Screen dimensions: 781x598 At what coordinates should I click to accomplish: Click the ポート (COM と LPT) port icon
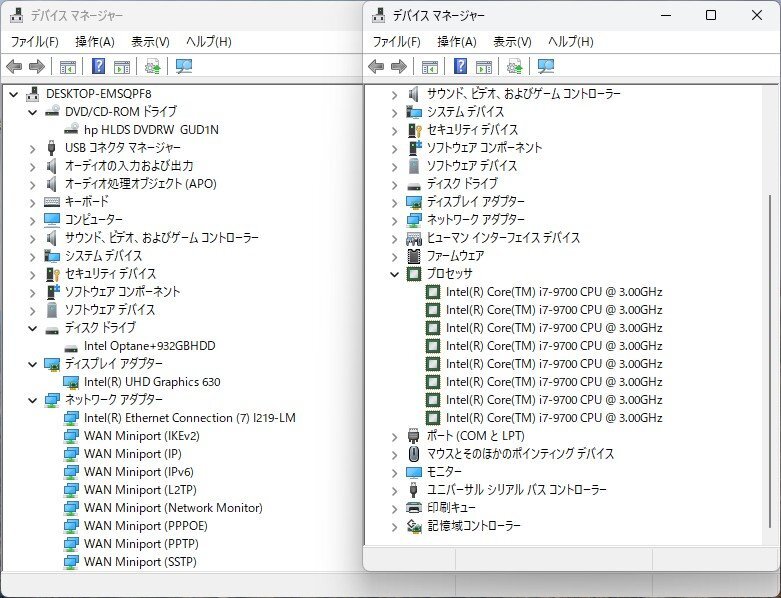[414, 436]
